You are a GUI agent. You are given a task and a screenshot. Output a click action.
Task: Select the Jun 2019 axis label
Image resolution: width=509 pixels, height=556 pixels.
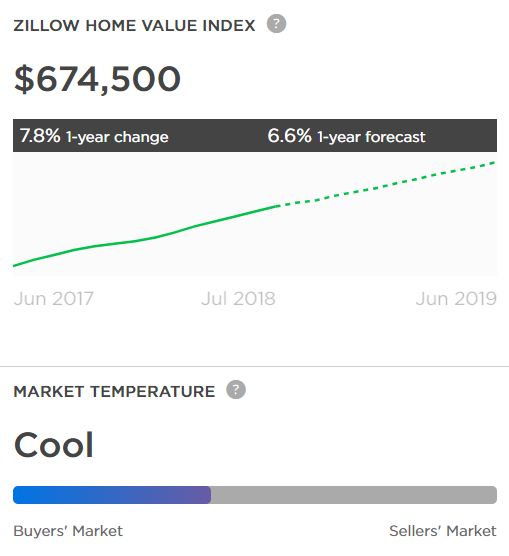[x=456, y=299]
